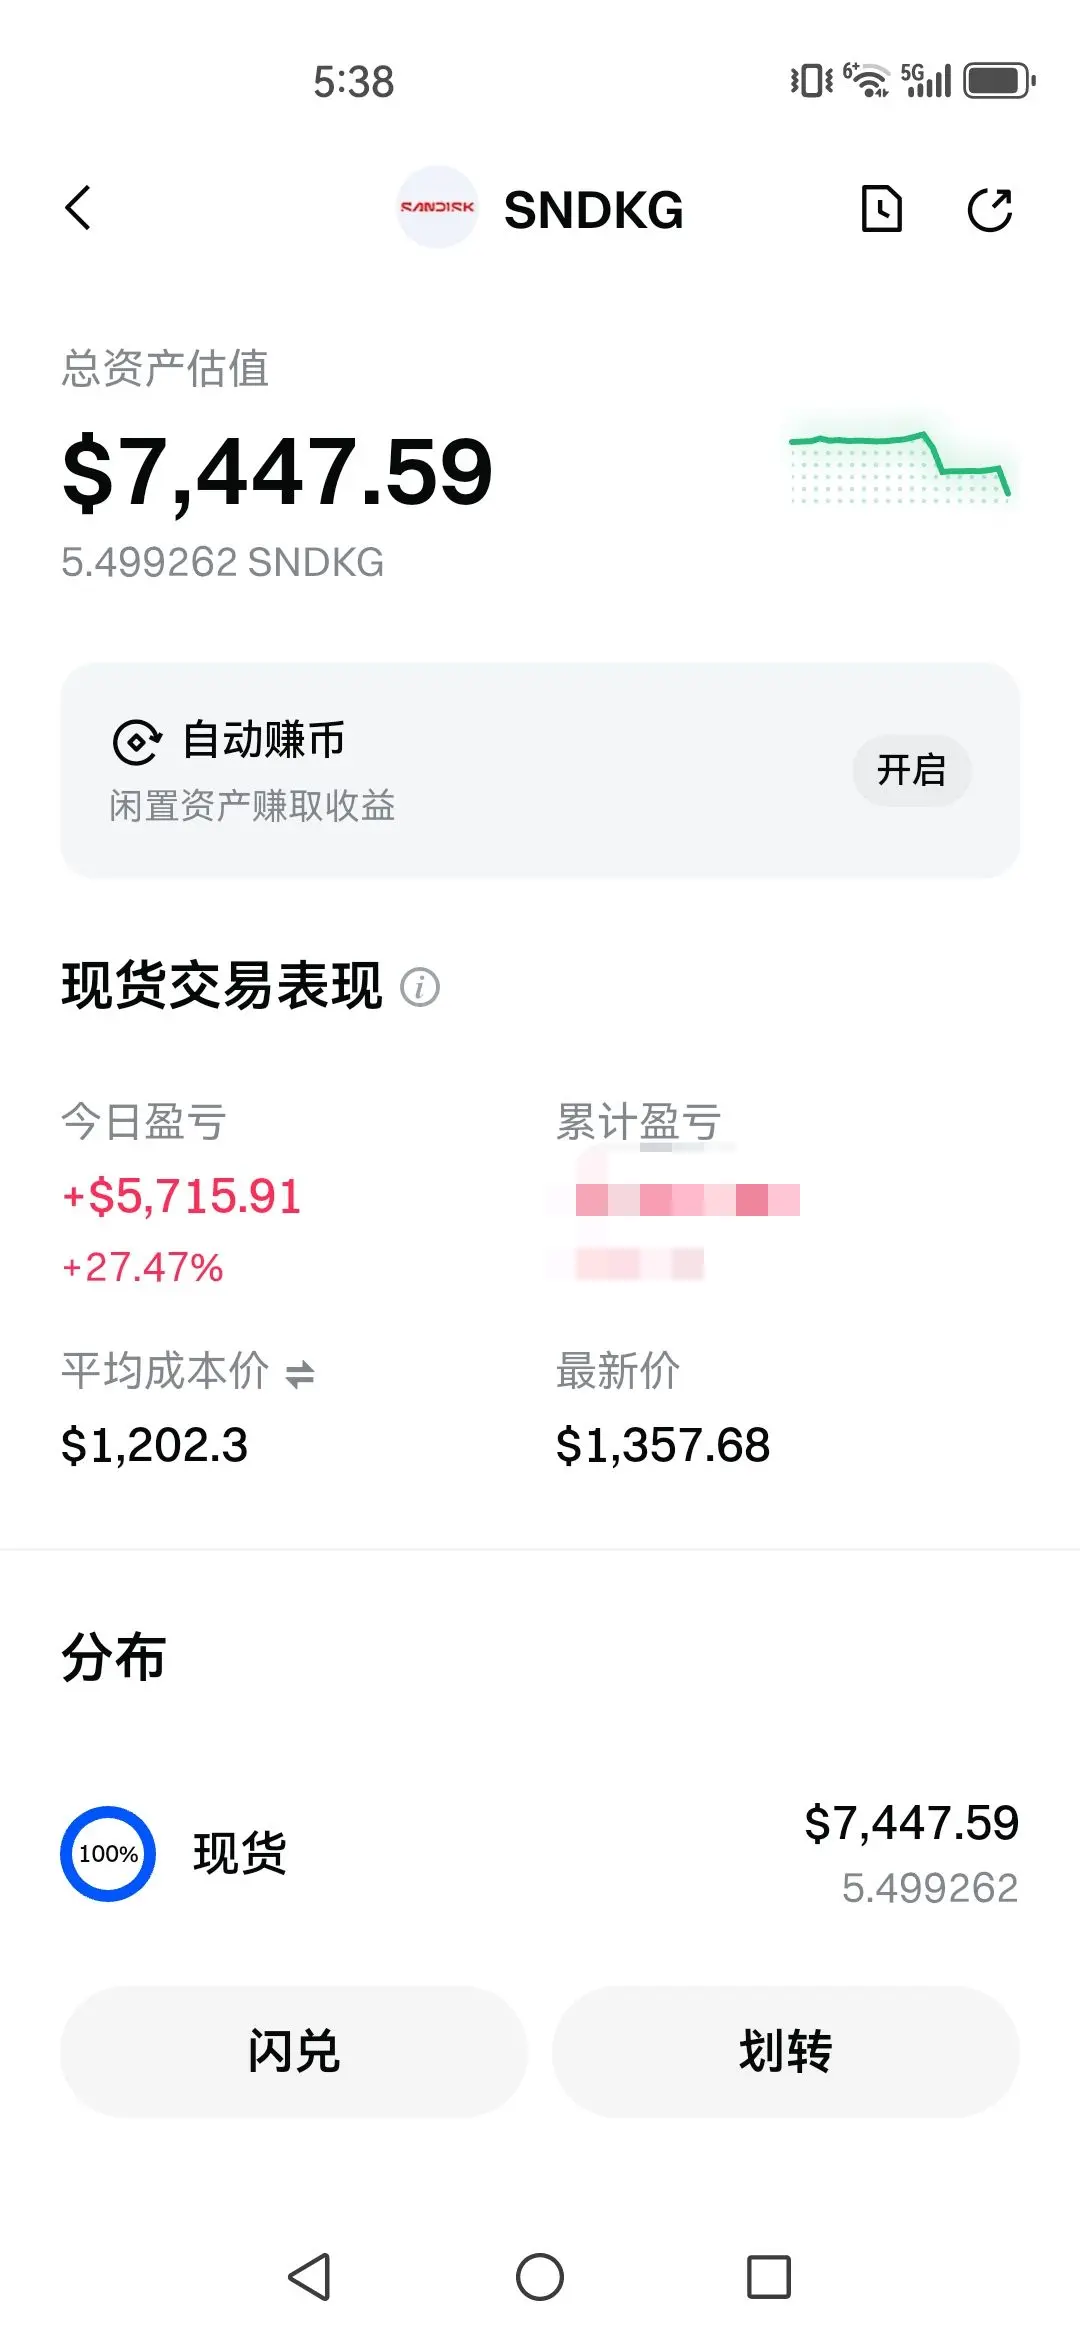Select the 现货 distribution row
This screenshot has height=2340, width=1080.
[x=540, y=1853]
